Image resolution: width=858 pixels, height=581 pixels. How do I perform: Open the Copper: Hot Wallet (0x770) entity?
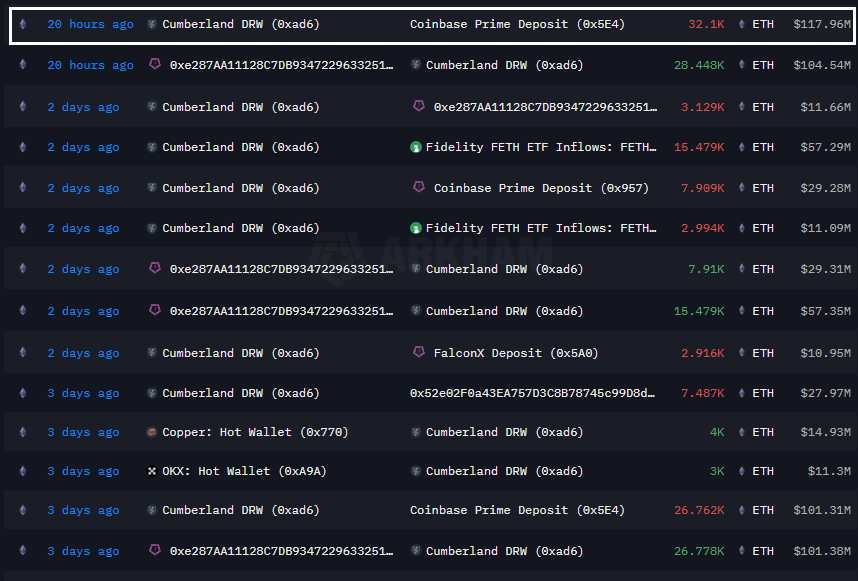pyautogui.click(x=255, y=432)
